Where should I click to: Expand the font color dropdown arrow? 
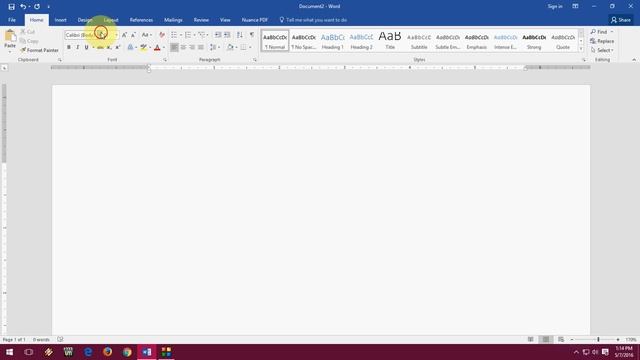click(164, 47)
